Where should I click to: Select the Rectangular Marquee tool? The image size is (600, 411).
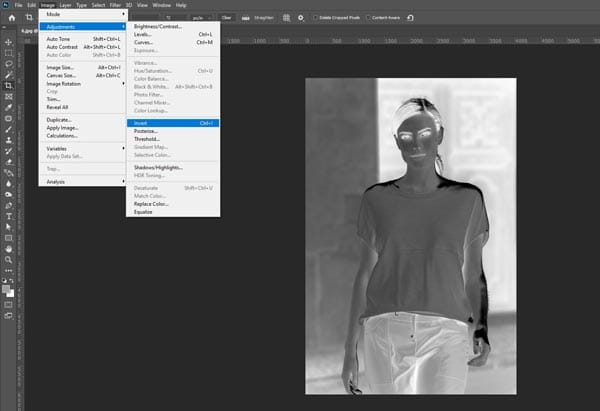click(8, 53)
